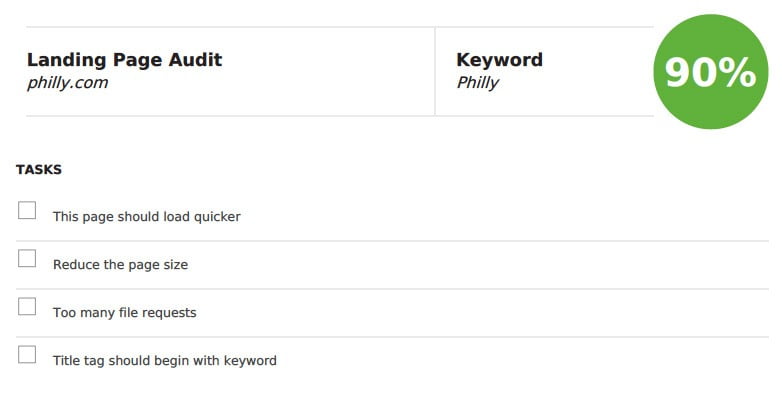The height and width of the screenshot is (408, 782).
Task: Click the 'Keyword' heading
Action: 499,60
